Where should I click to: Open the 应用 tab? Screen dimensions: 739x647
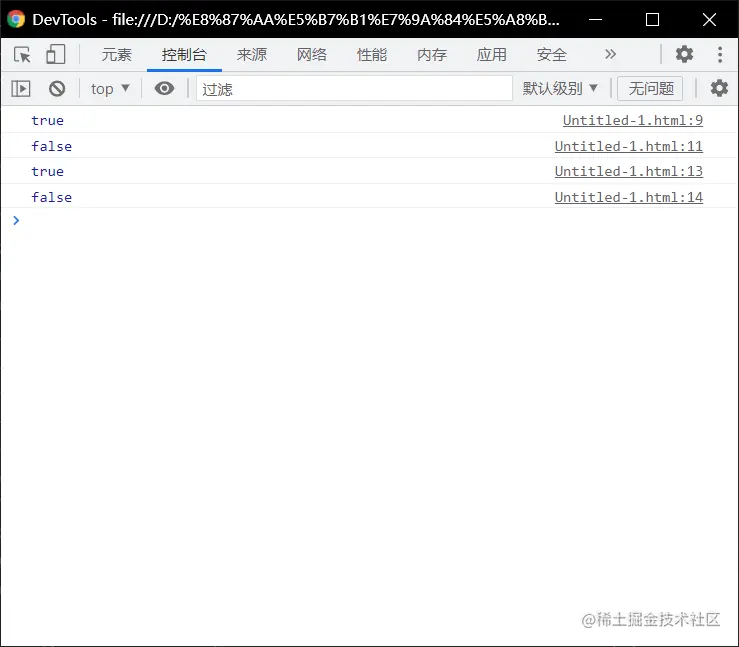click(x=492, y=55)
